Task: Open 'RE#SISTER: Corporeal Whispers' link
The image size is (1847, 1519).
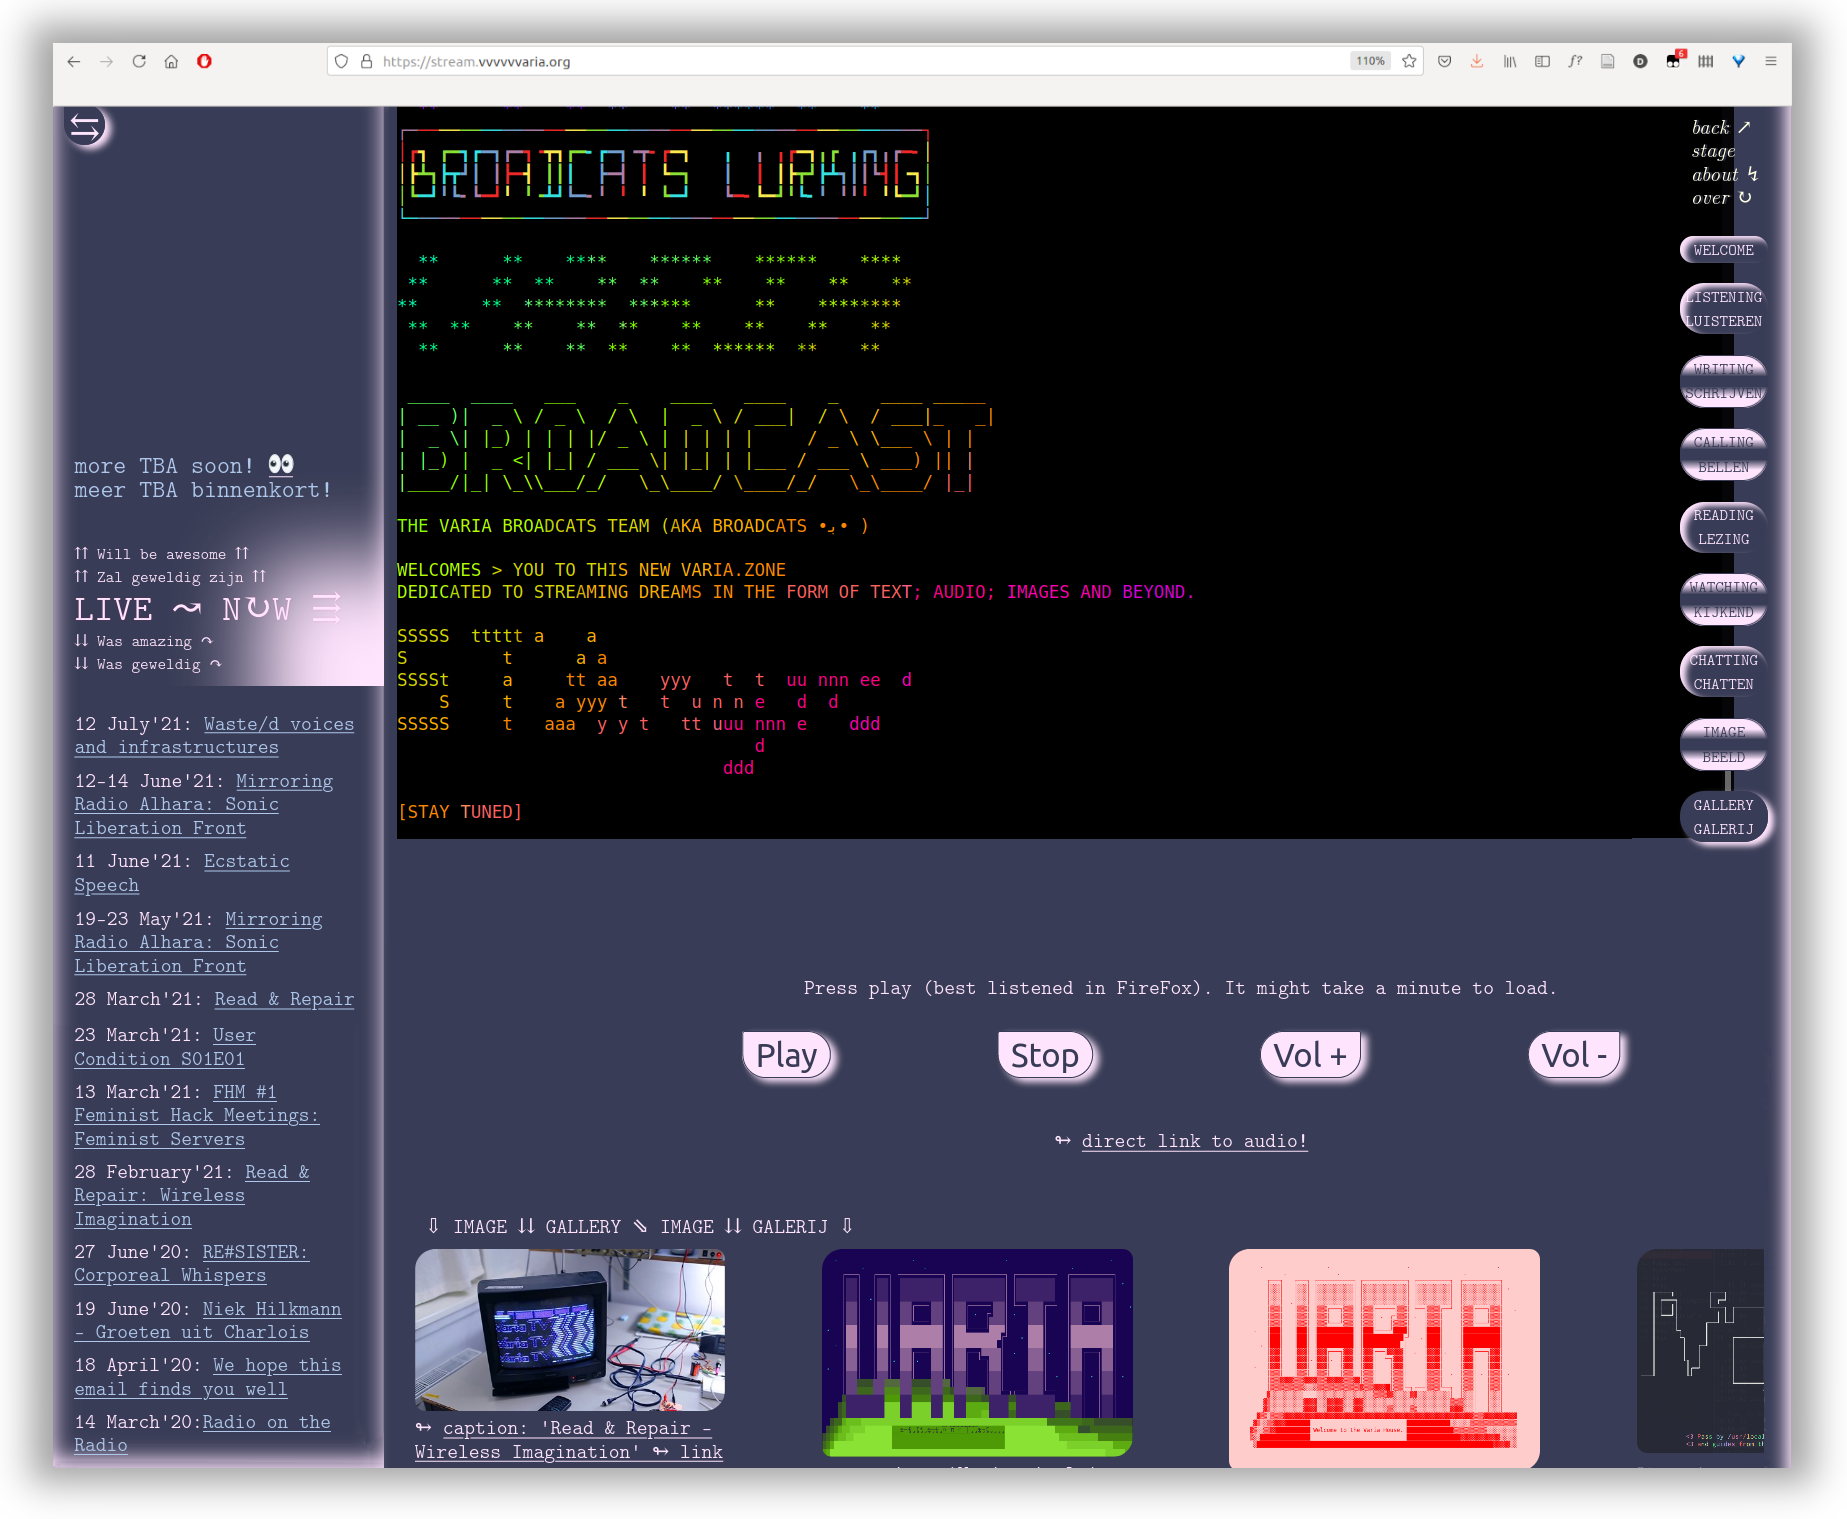Action: (x=192, y=1263)
